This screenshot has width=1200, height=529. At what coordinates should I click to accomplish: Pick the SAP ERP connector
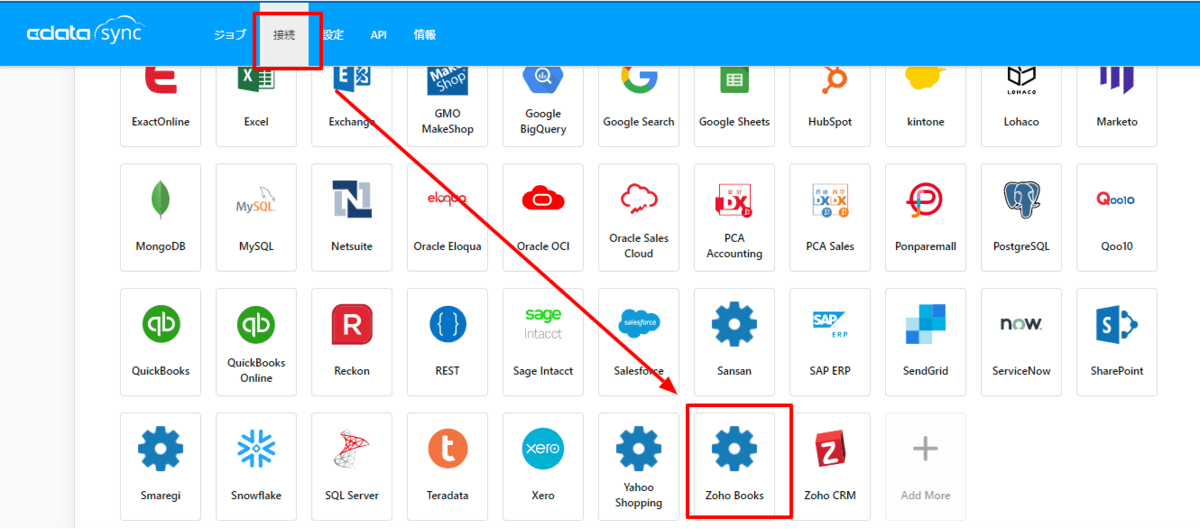pos(830,342)
